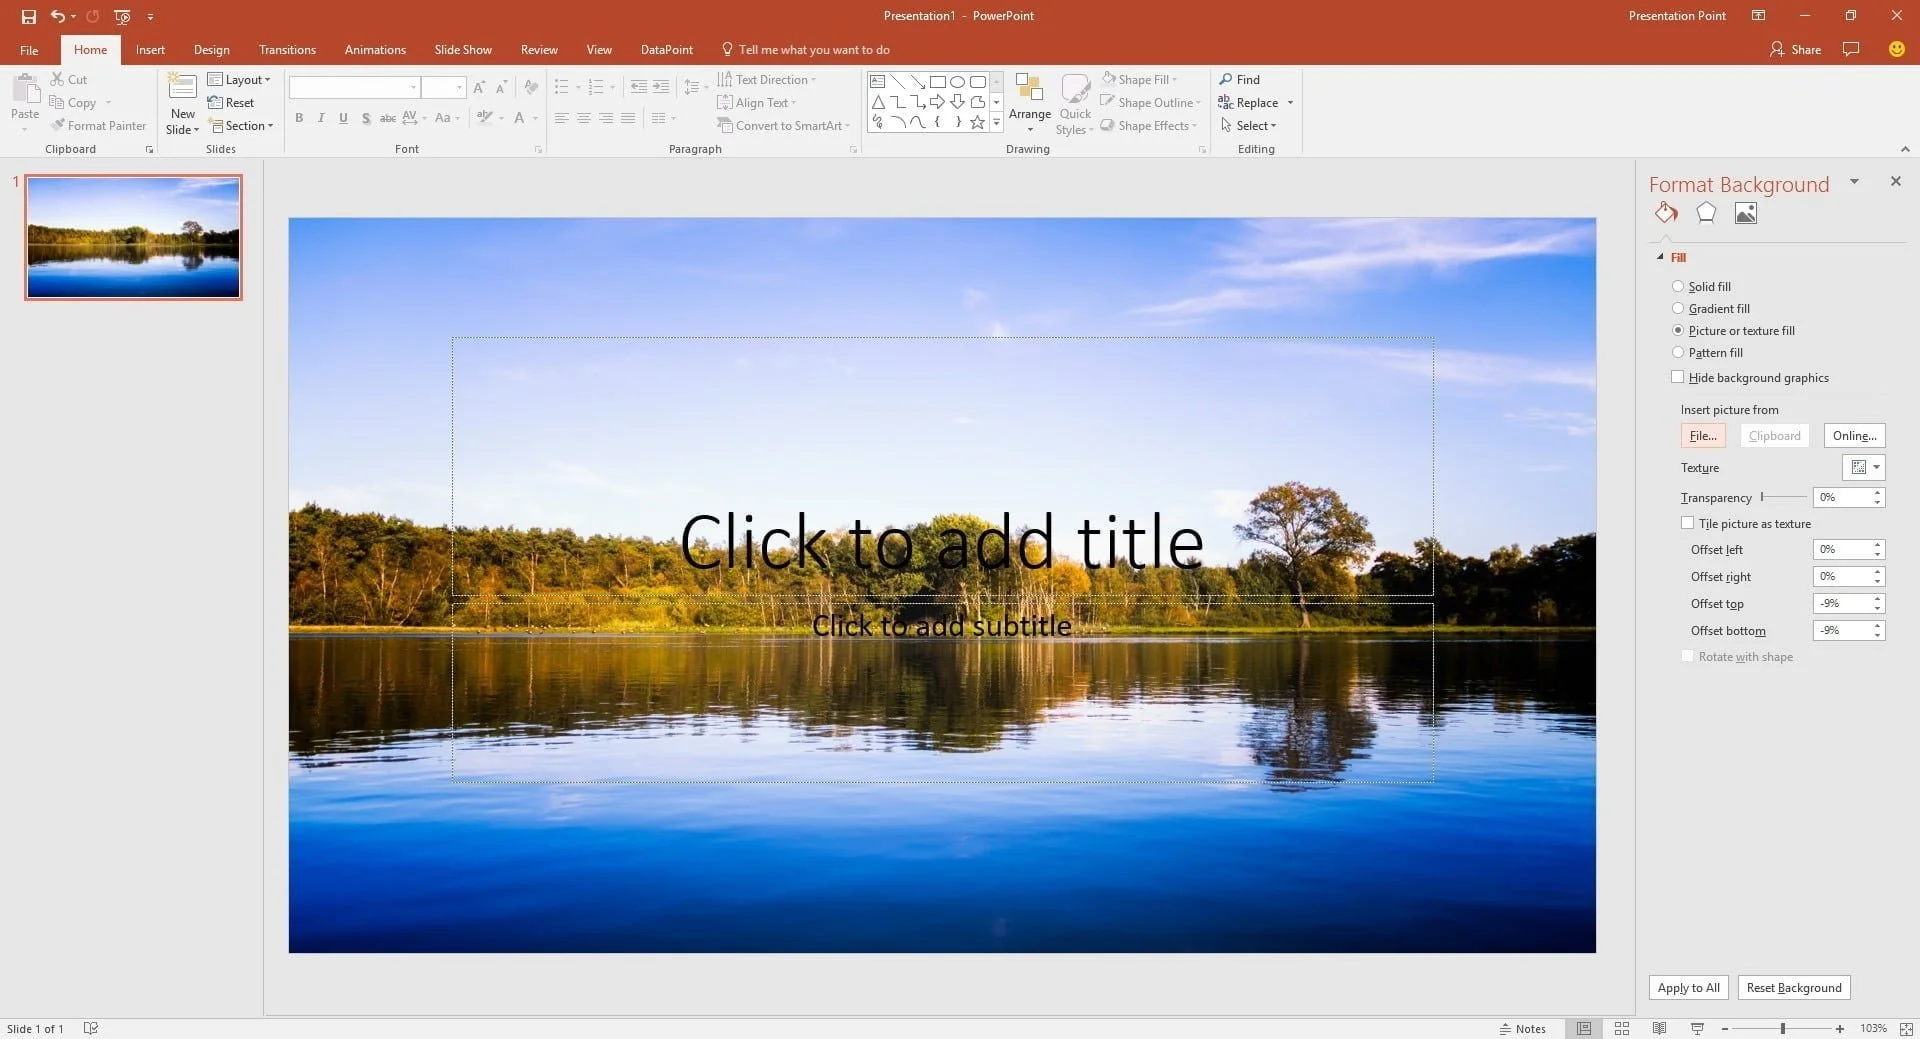Select the Fill bucket icon in Format Background
Viewport: 1920px width, 1039px height.
pyautogui.click(x=1665, y=212)
